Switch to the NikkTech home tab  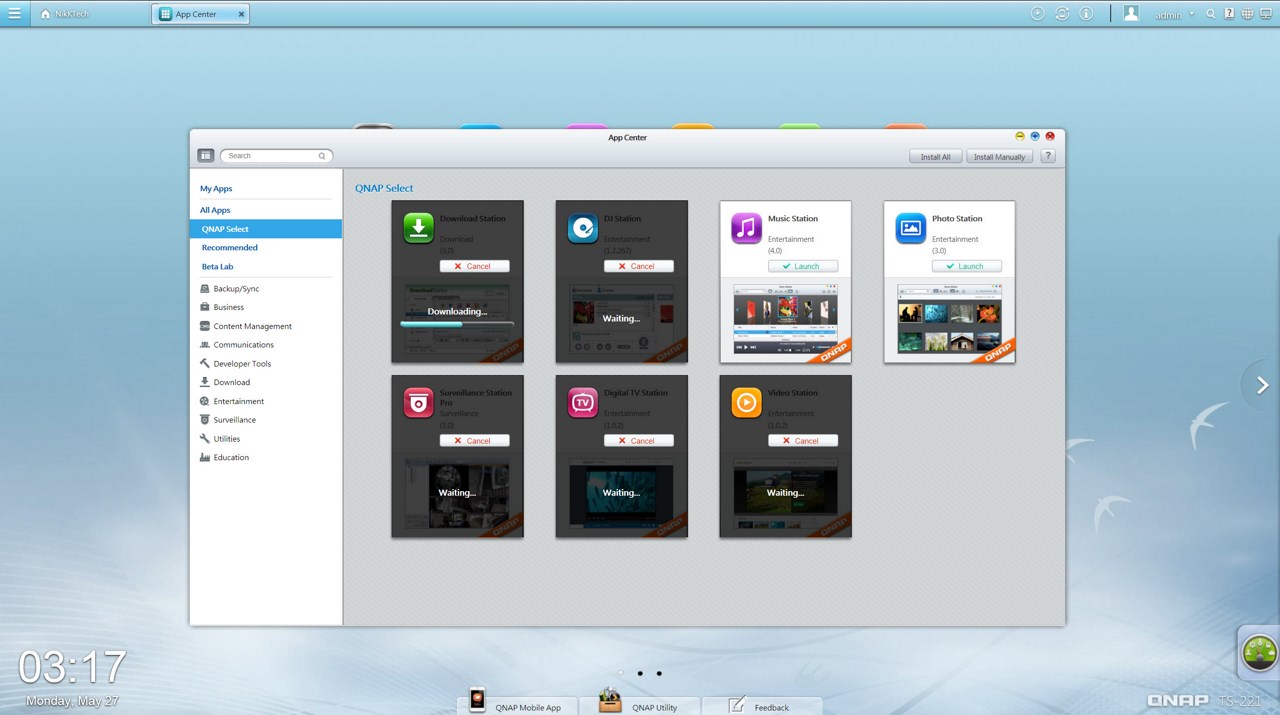pos(65,14)
